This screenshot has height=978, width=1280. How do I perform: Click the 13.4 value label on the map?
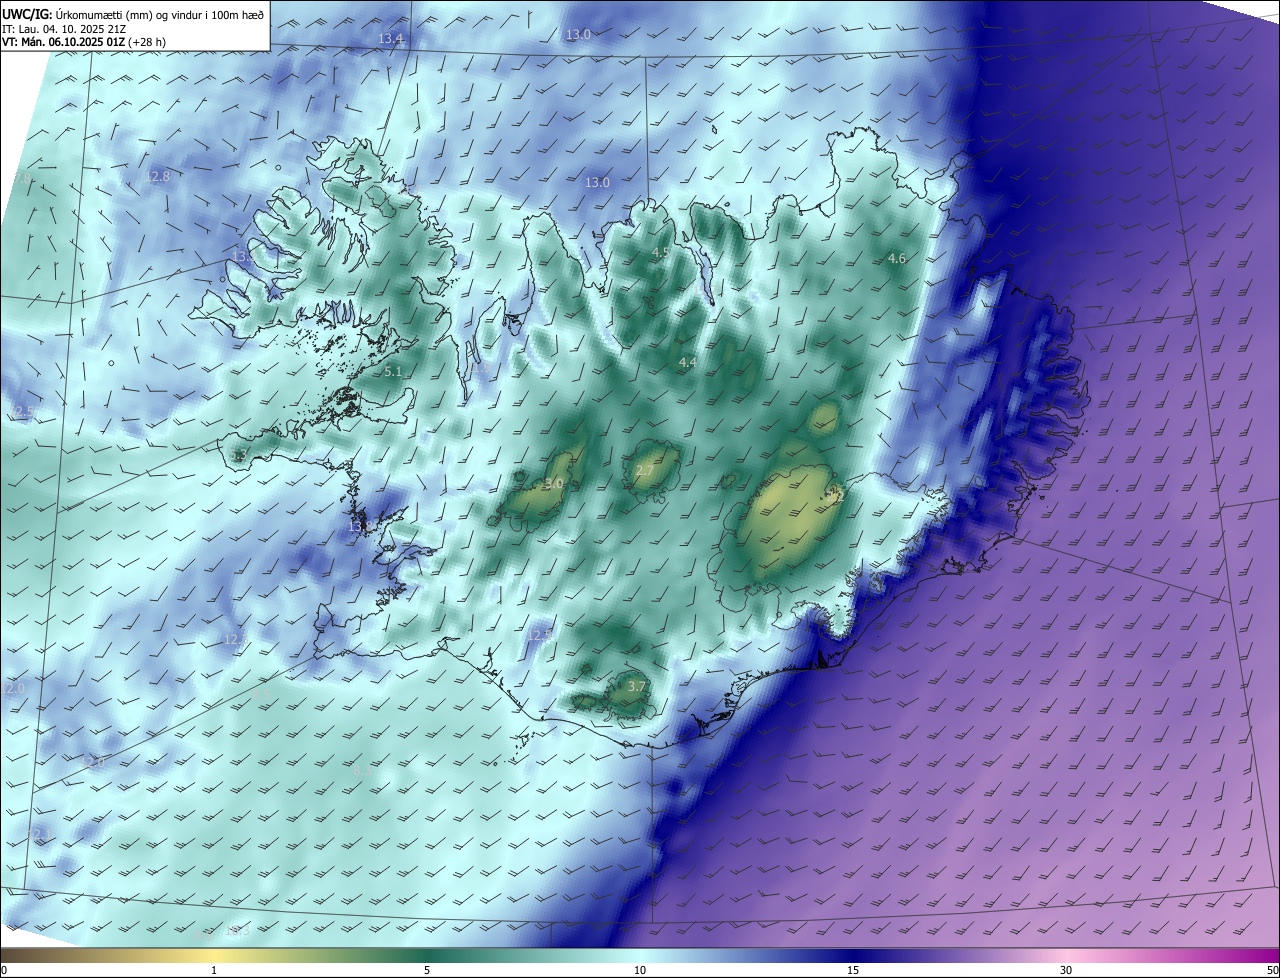point(391,39)
